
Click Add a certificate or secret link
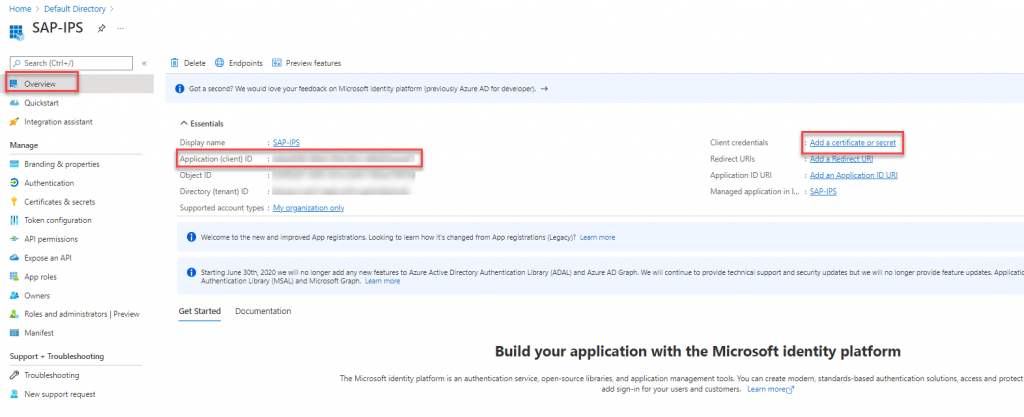(x=852, y=142)
